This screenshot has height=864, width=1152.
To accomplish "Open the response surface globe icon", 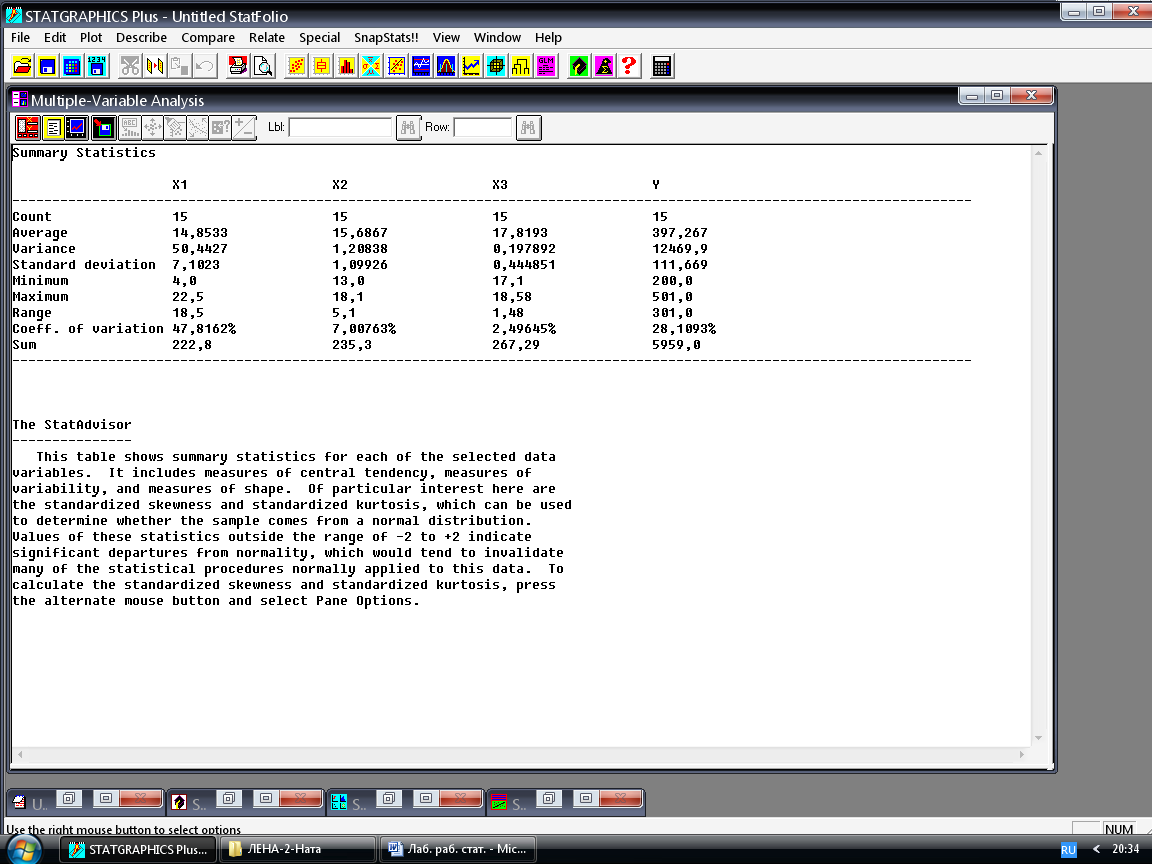I will [496, 66].
